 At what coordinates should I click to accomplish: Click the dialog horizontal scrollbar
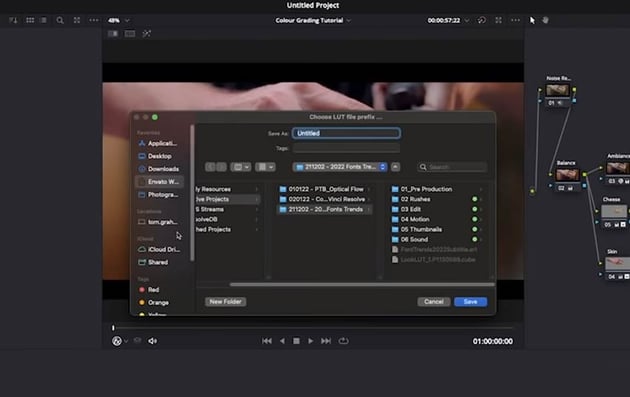click(362, 284)
